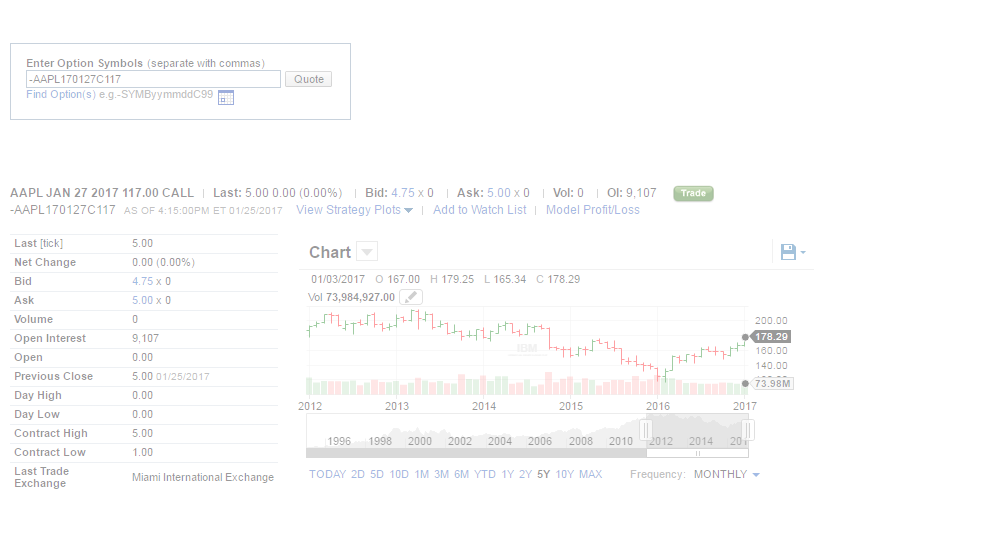Switch chart to TODAY range
Screen dimensions: 995x557
(327, 474)
